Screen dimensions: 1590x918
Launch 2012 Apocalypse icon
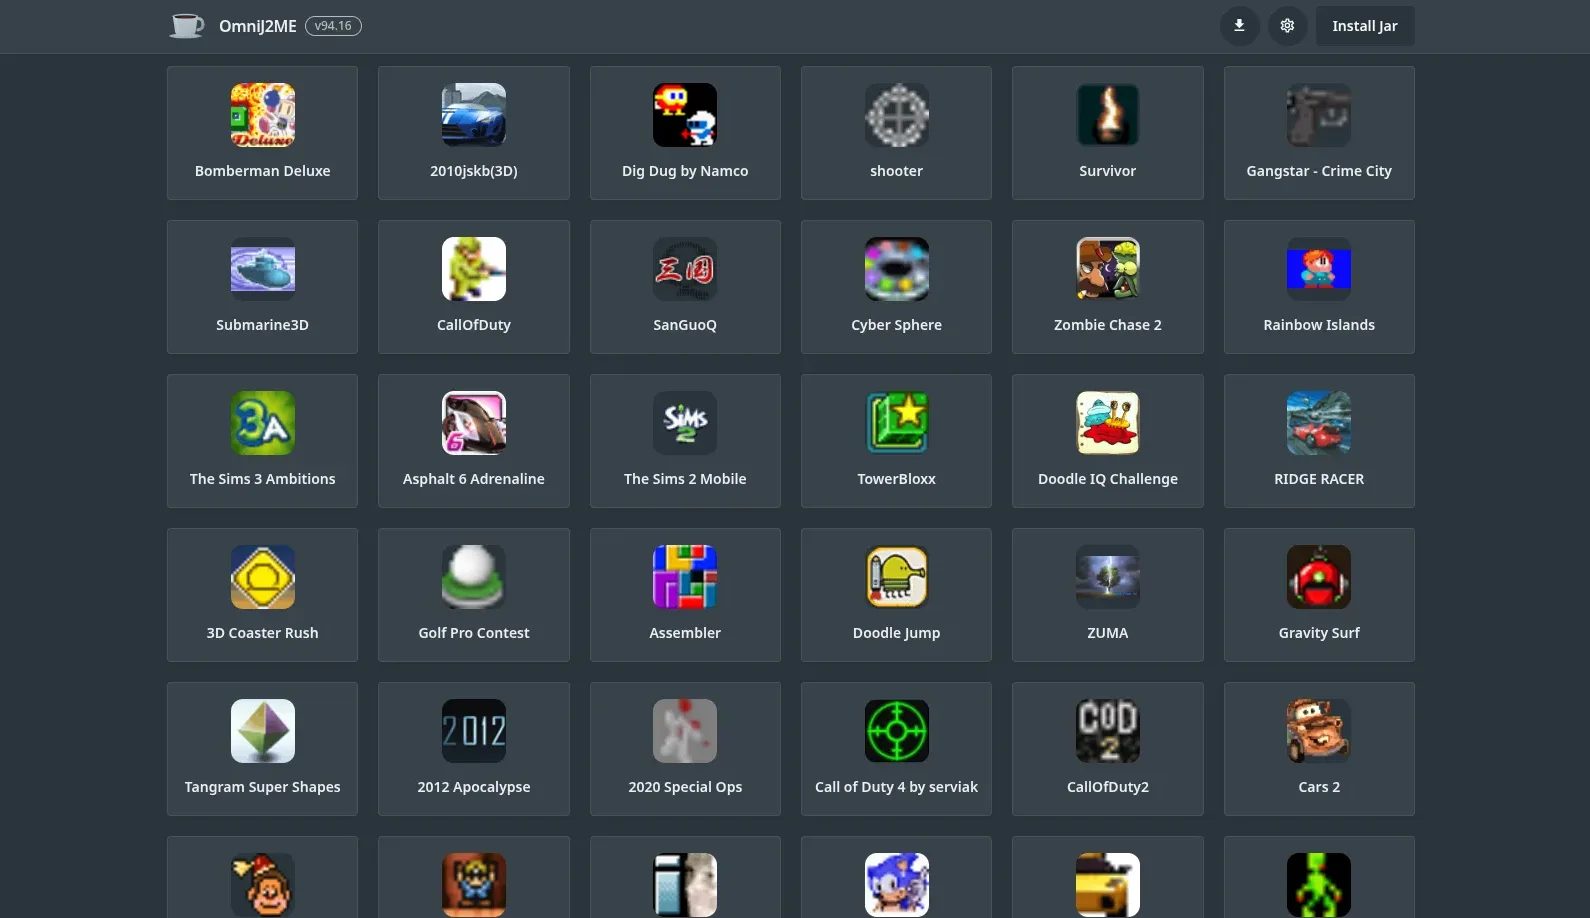coord(474,731)
